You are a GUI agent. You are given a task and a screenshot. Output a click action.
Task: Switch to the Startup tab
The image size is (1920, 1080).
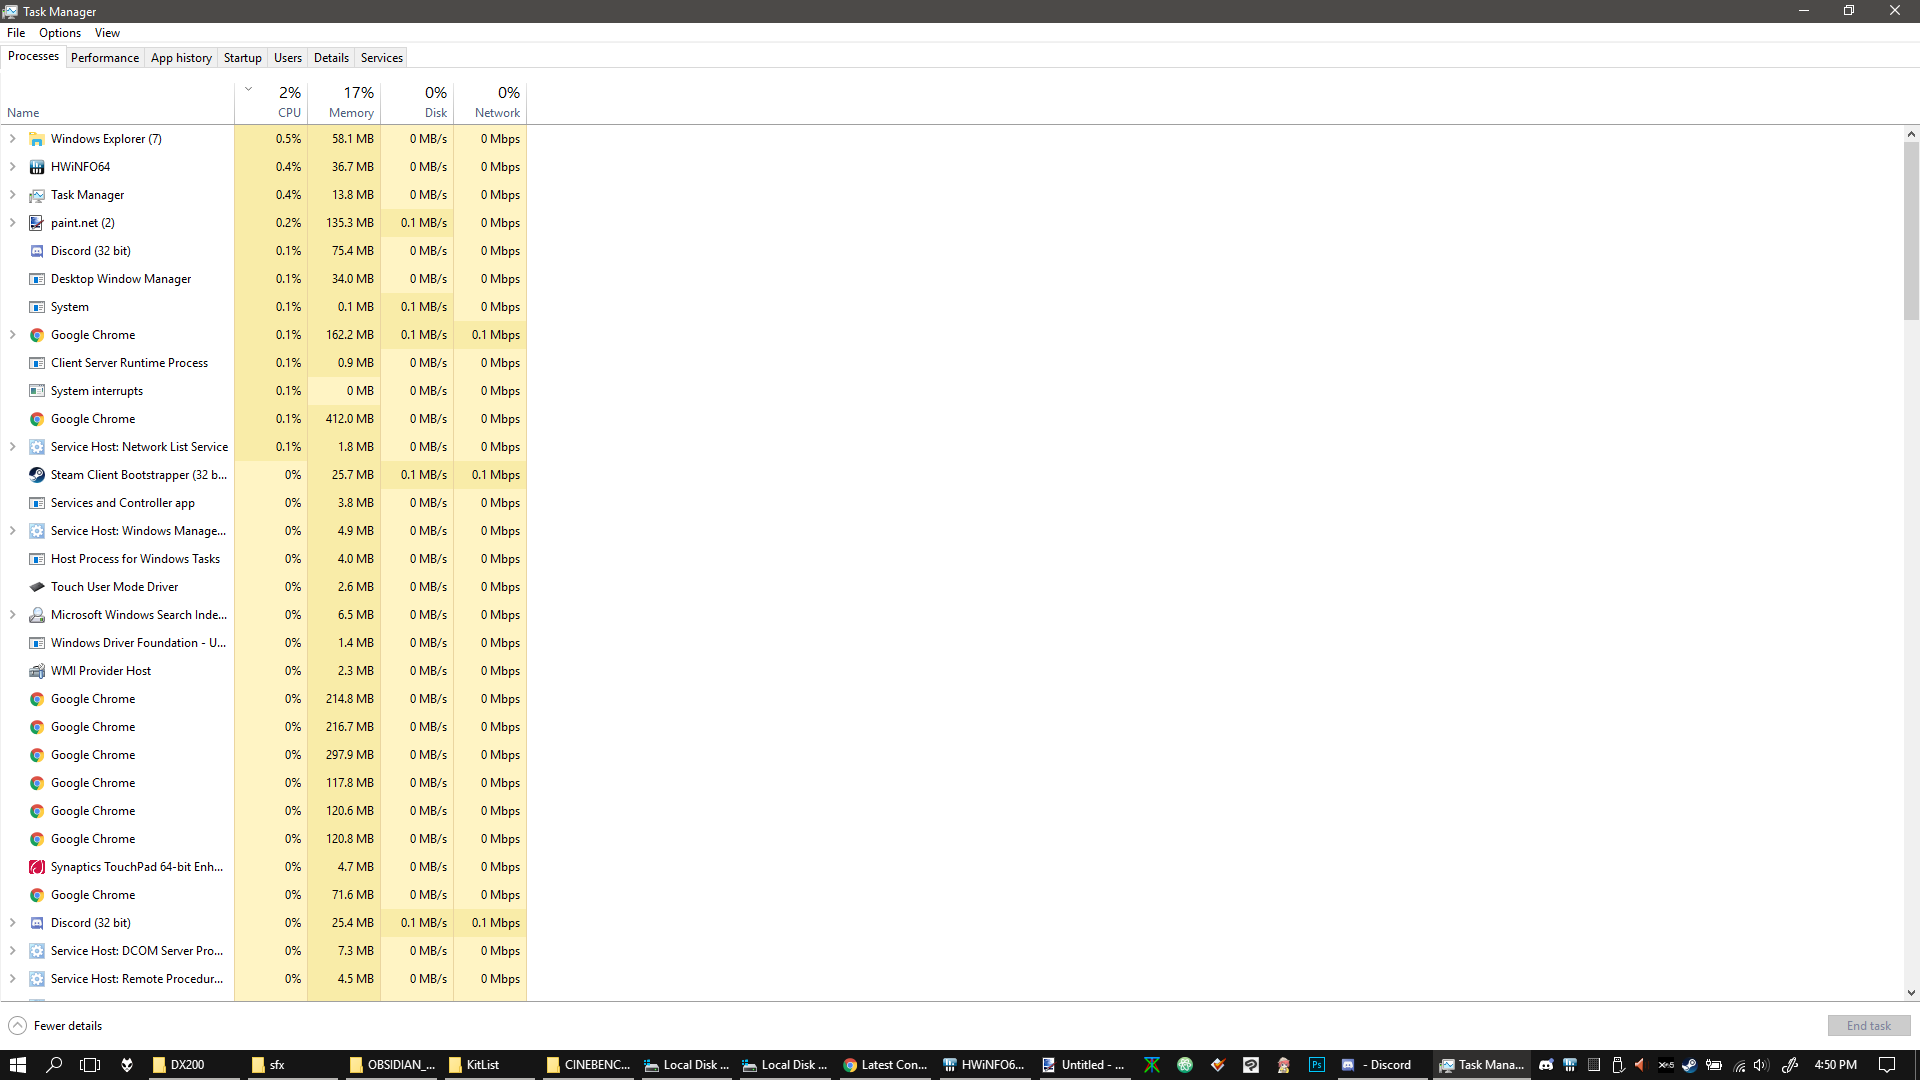pos(243,58)
